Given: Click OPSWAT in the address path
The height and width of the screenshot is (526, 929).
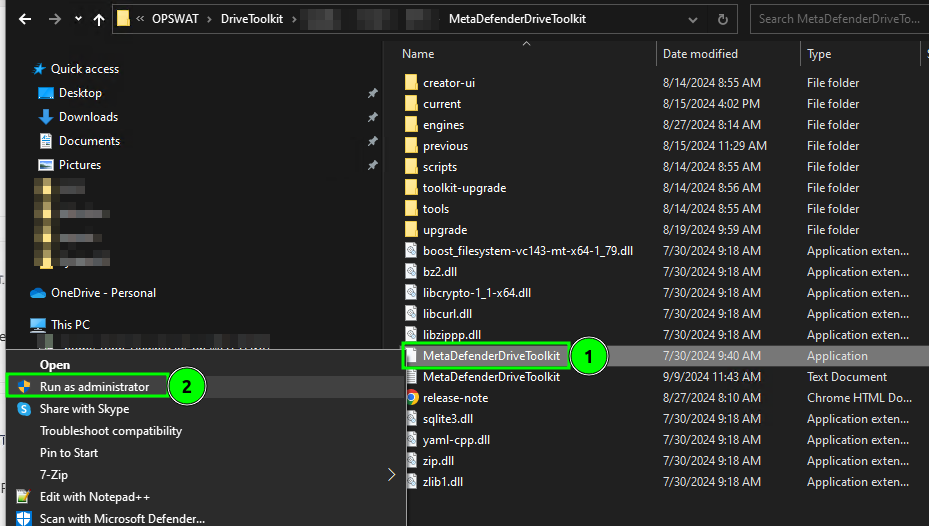Looking at the screenshot, I should tap(175, 19).
